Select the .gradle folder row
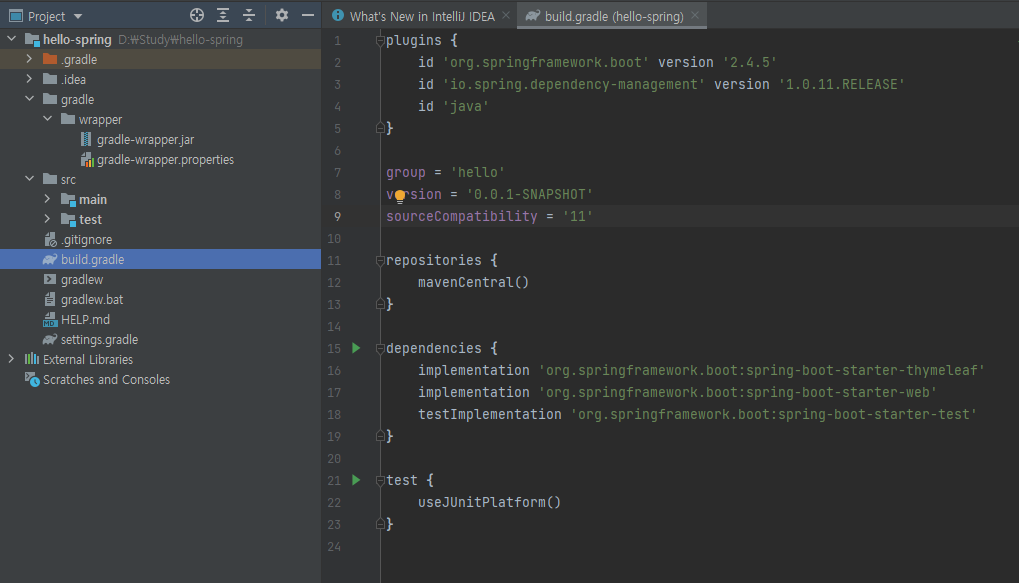The height and width of the screenshot is (583, 1019). pos(161,59)
